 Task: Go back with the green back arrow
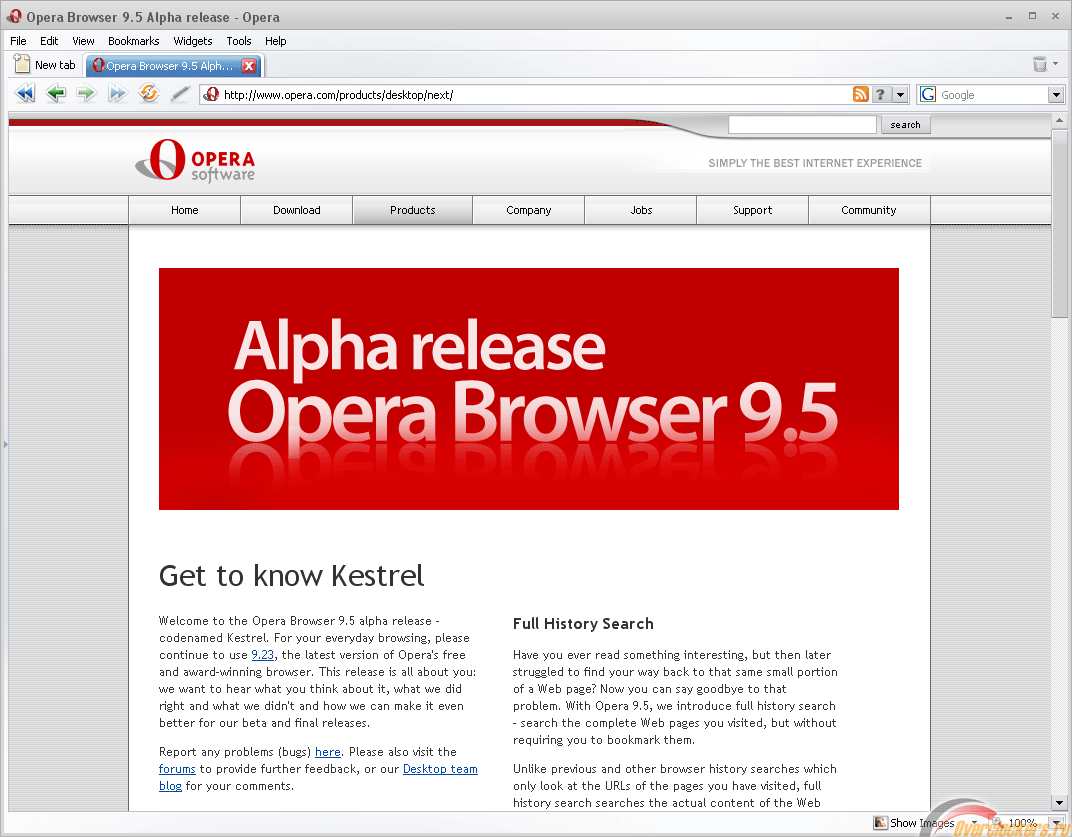point(57,94)
